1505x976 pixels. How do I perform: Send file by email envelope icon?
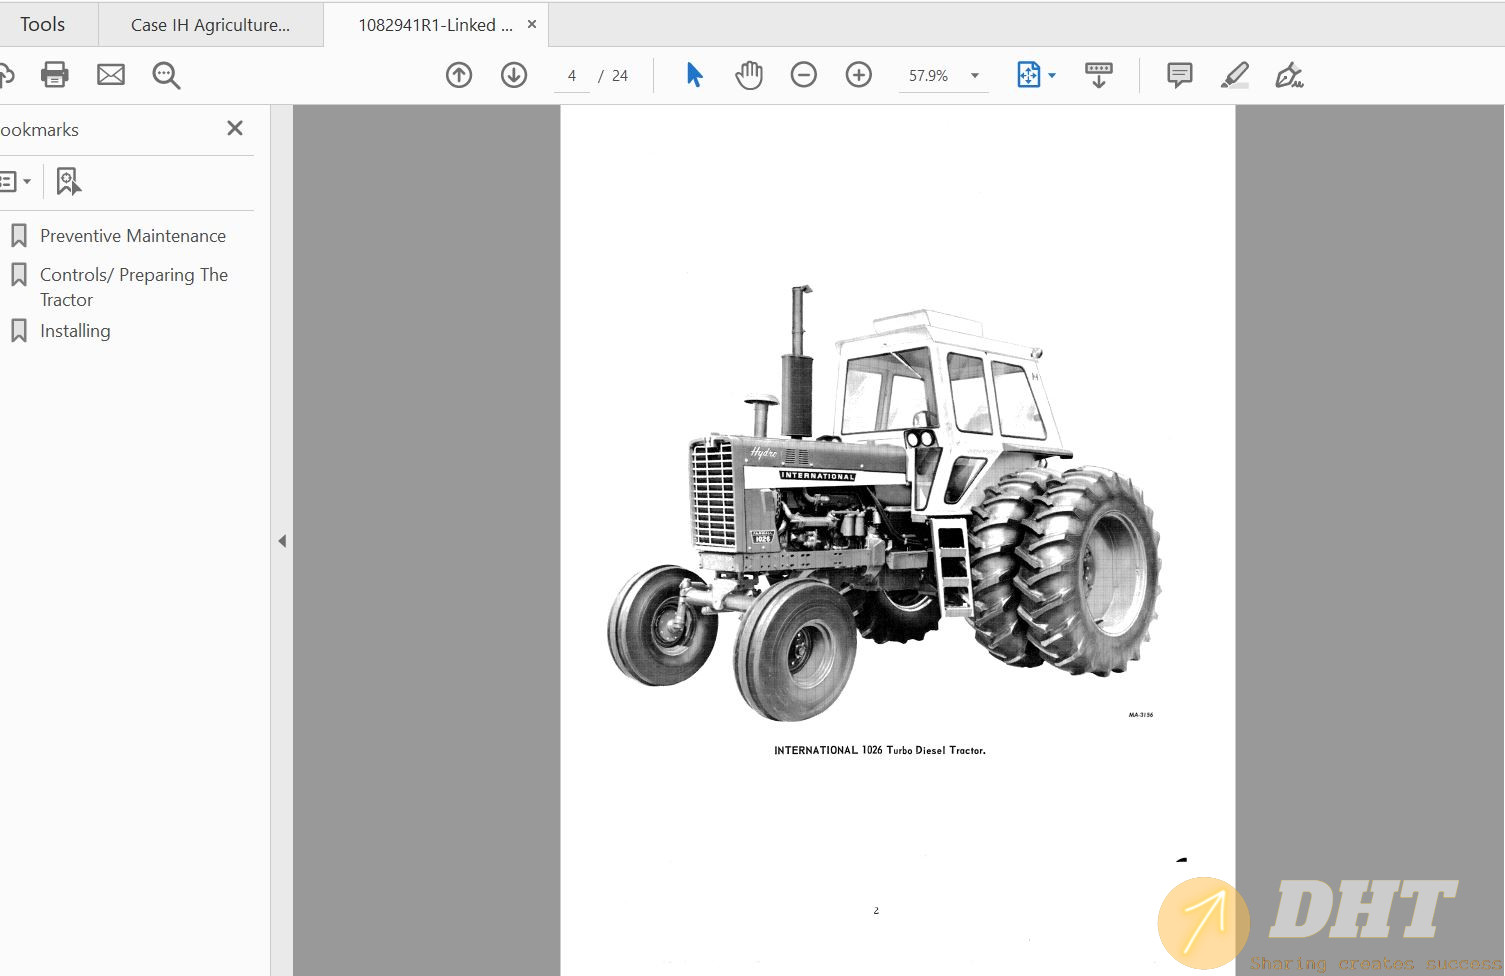(111, 75)
